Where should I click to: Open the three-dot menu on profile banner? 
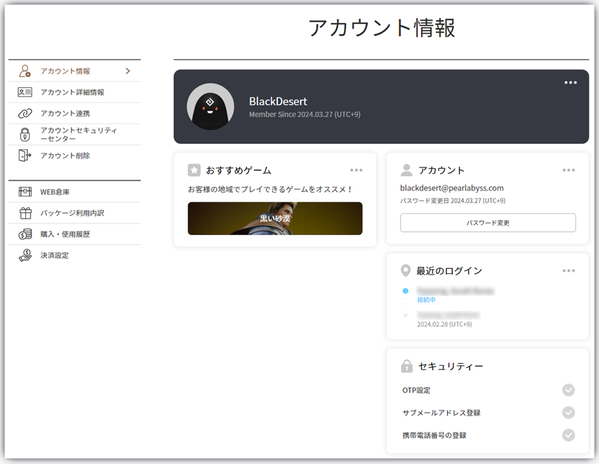[571, 82]
